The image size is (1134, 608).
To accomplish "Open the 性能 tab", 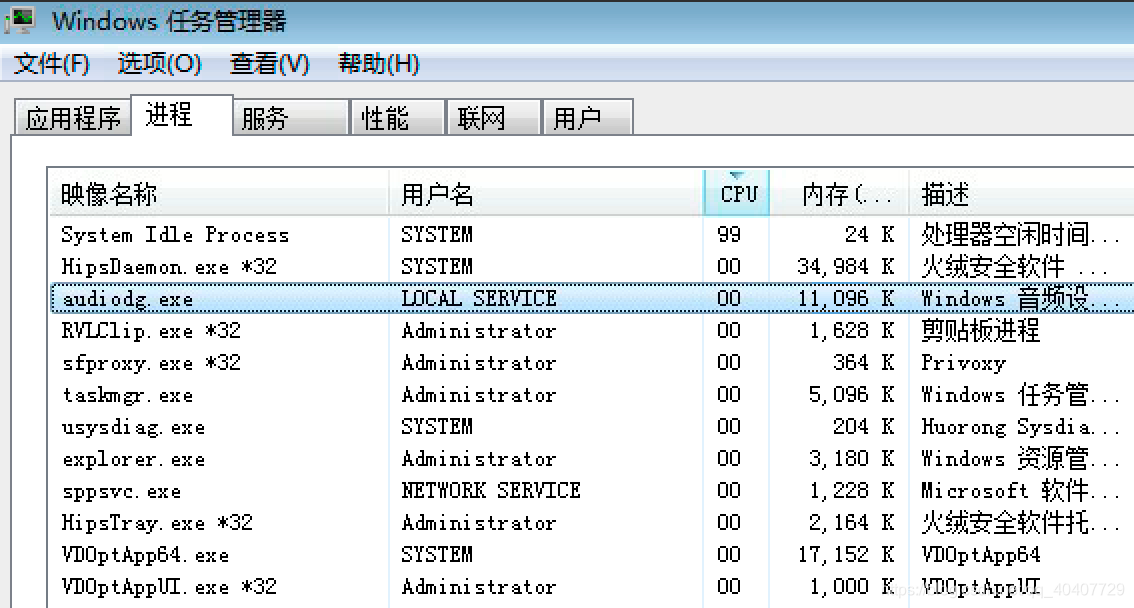I will point(395,117).
